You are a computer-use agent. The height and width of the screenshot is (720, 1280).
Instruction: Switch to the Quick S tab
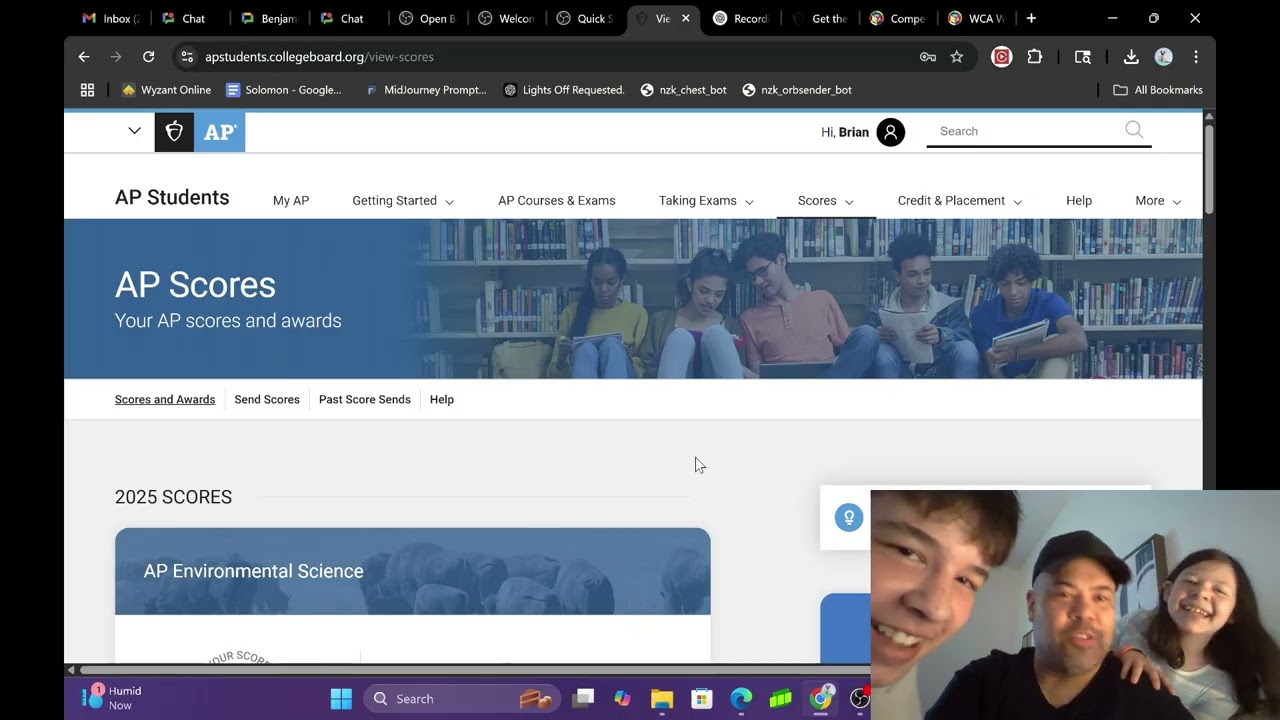tap(585, 18)
